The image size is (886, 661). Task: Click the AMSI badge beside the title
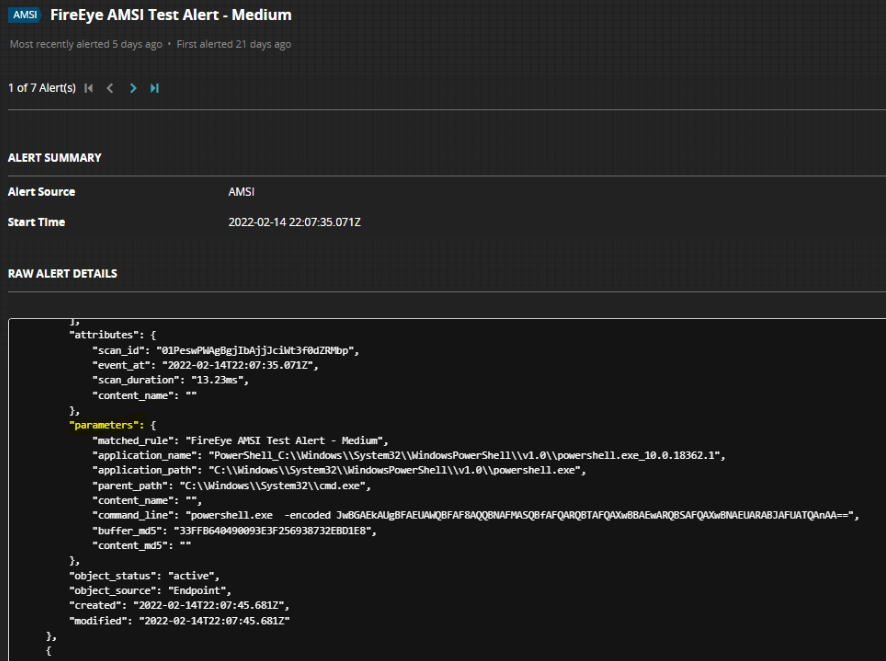25,15
